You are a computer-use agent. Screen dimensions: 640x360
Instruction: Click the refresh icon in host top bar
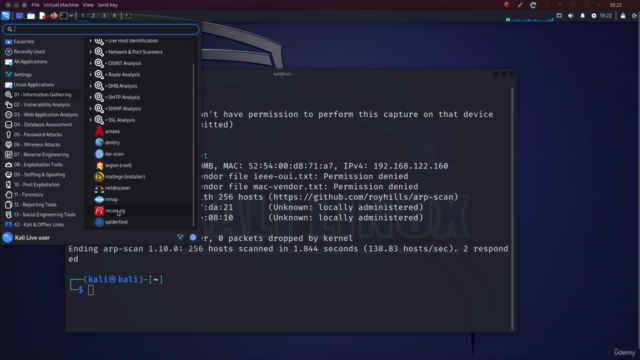point(533,5)
